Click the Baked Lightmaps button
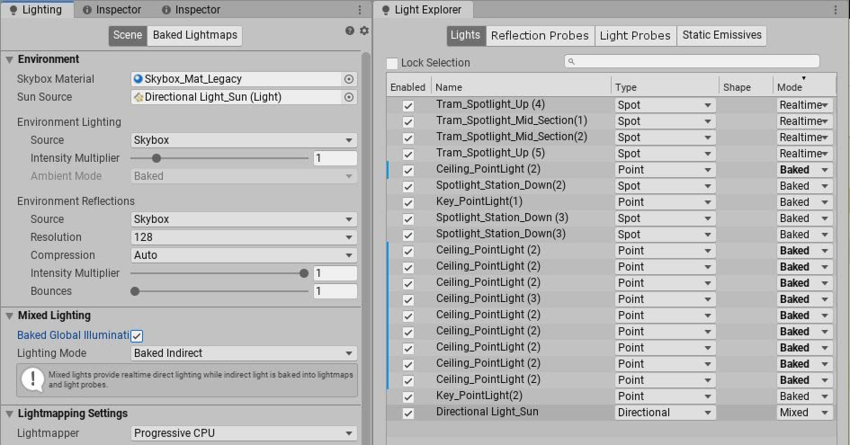 click(195, 36)
